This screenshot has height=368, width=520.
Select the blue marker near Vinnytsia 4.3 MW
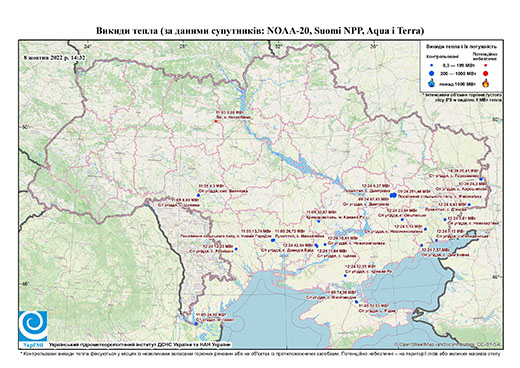tap(198, 195)
